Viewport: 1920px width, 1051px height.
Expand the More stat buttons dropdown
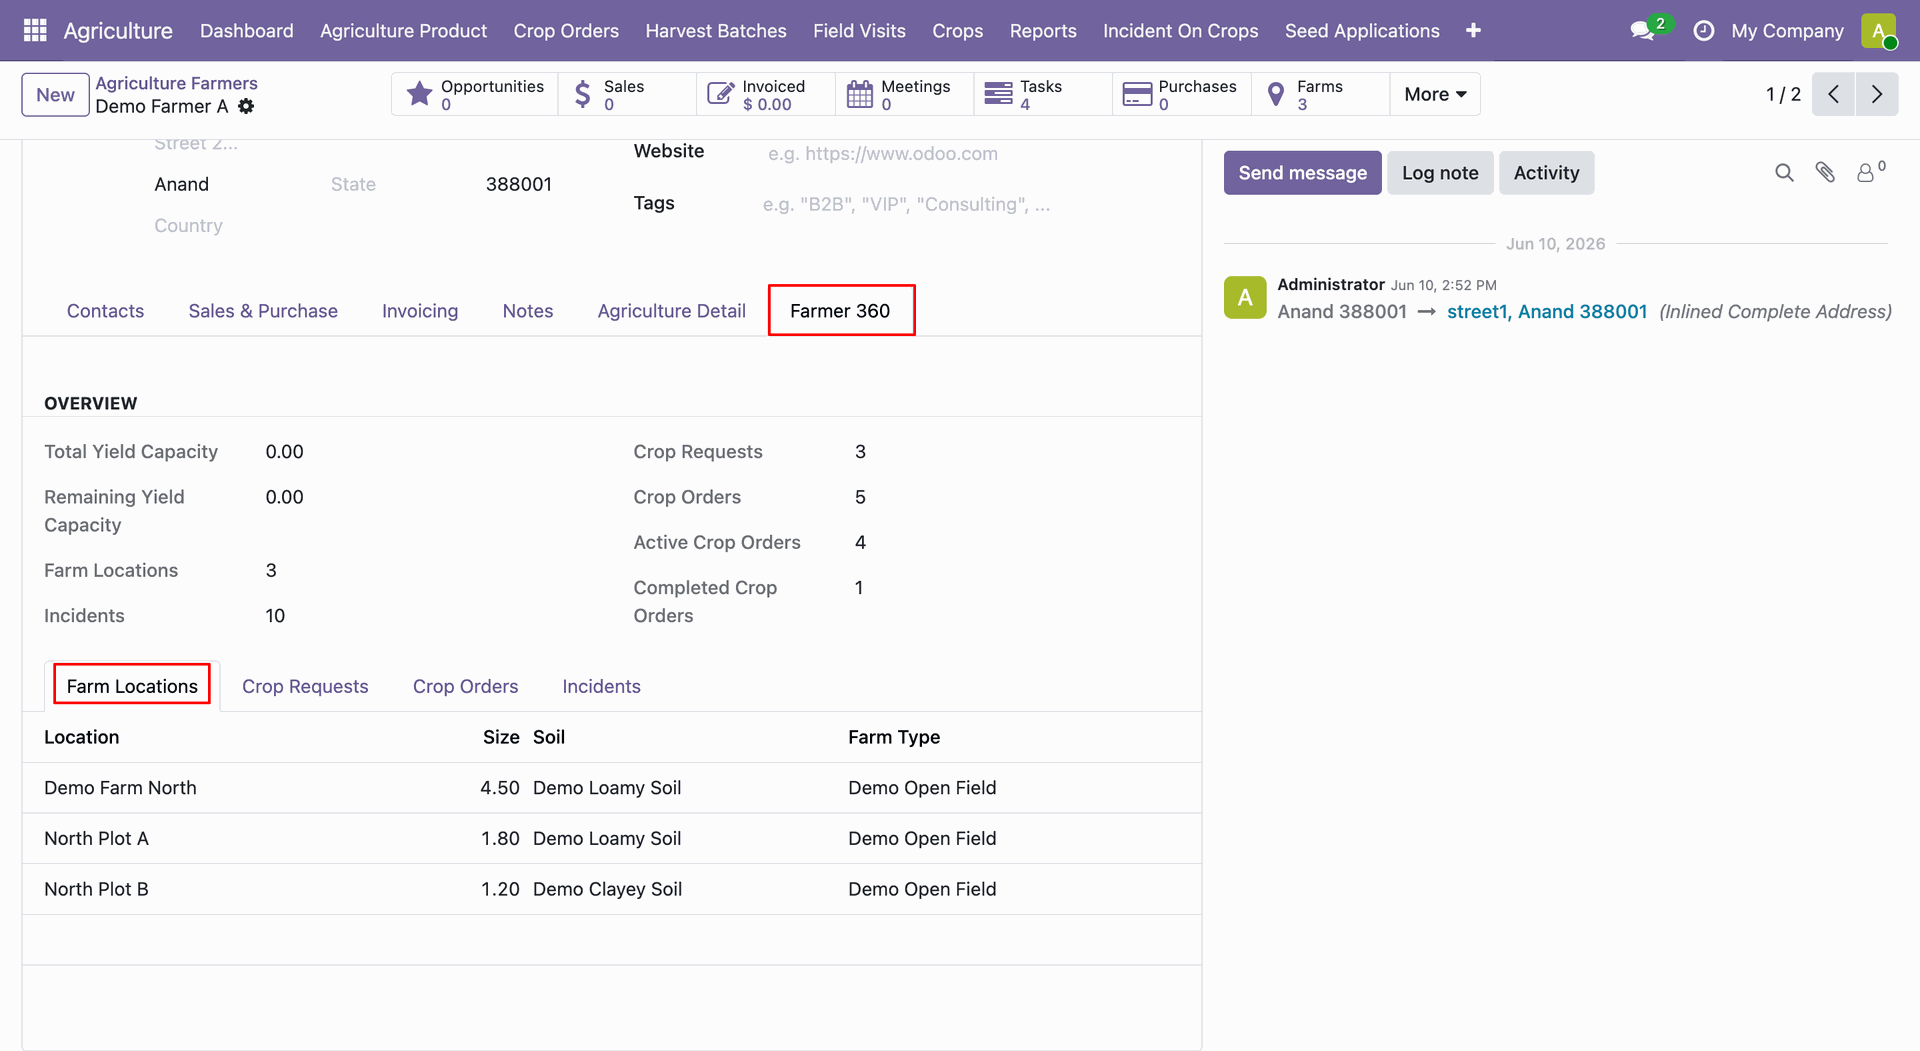[x=1435, y=94]
